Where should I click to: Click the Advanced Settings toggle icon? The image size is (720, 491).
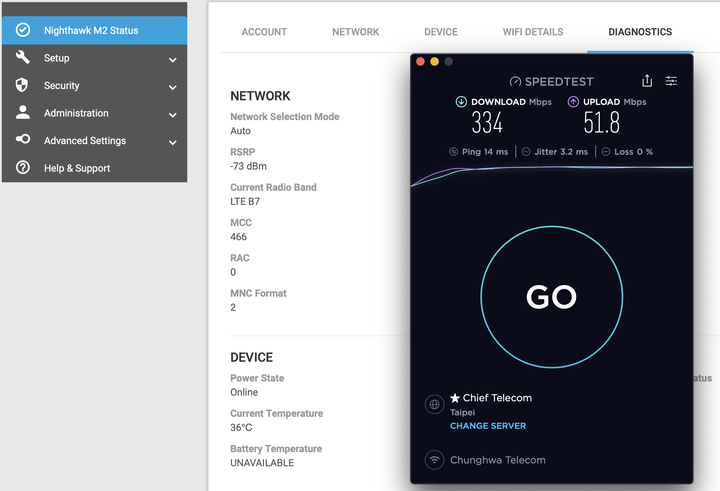(23, 139)
